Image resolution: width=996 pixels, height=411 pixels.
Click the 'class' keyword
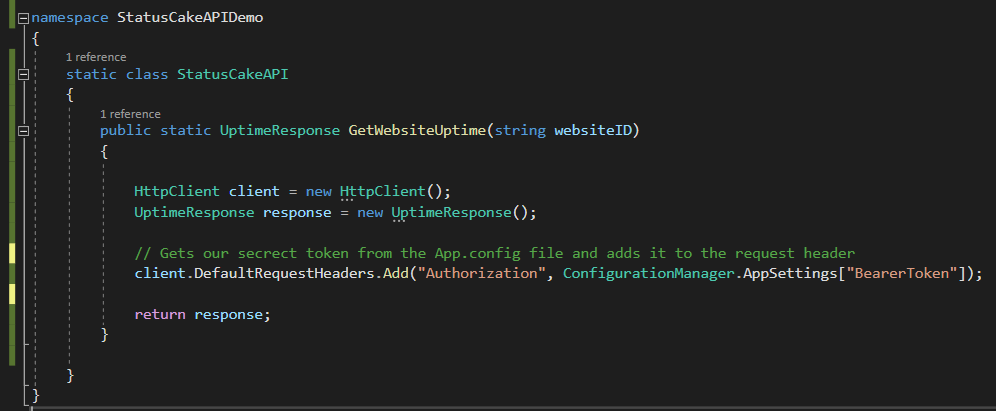tap(147, 74)
